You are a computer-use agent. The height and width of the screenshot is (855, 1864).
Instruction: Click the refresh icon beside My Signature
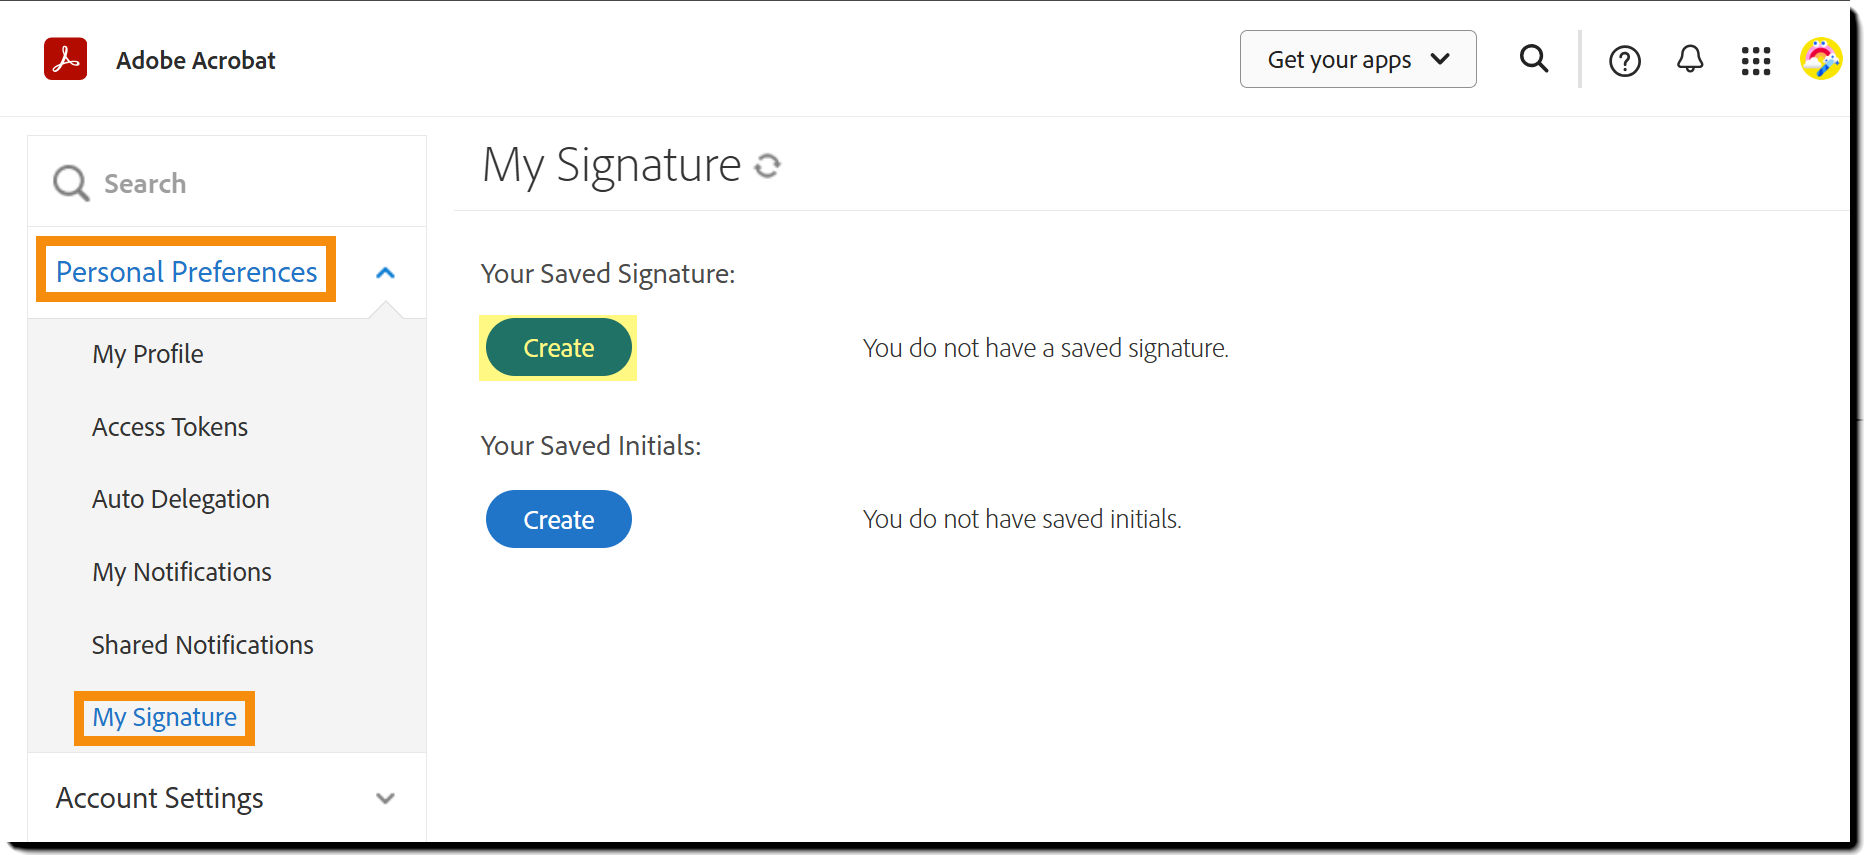coord(767,166)
